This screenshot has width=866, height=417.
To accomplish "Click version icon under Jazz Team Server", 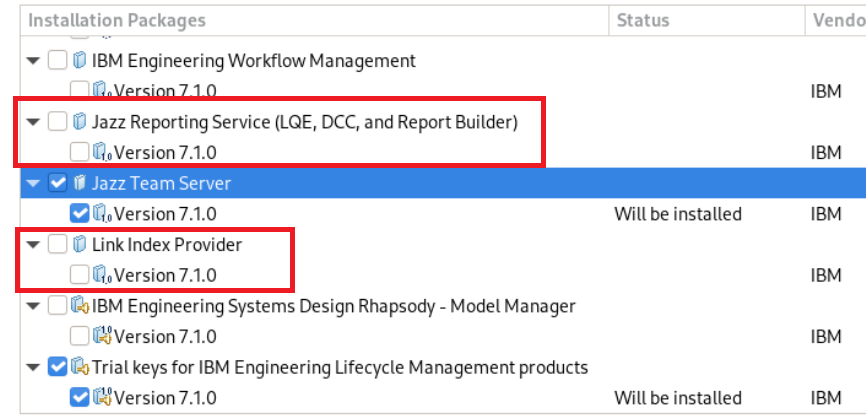I will point(102,214).
